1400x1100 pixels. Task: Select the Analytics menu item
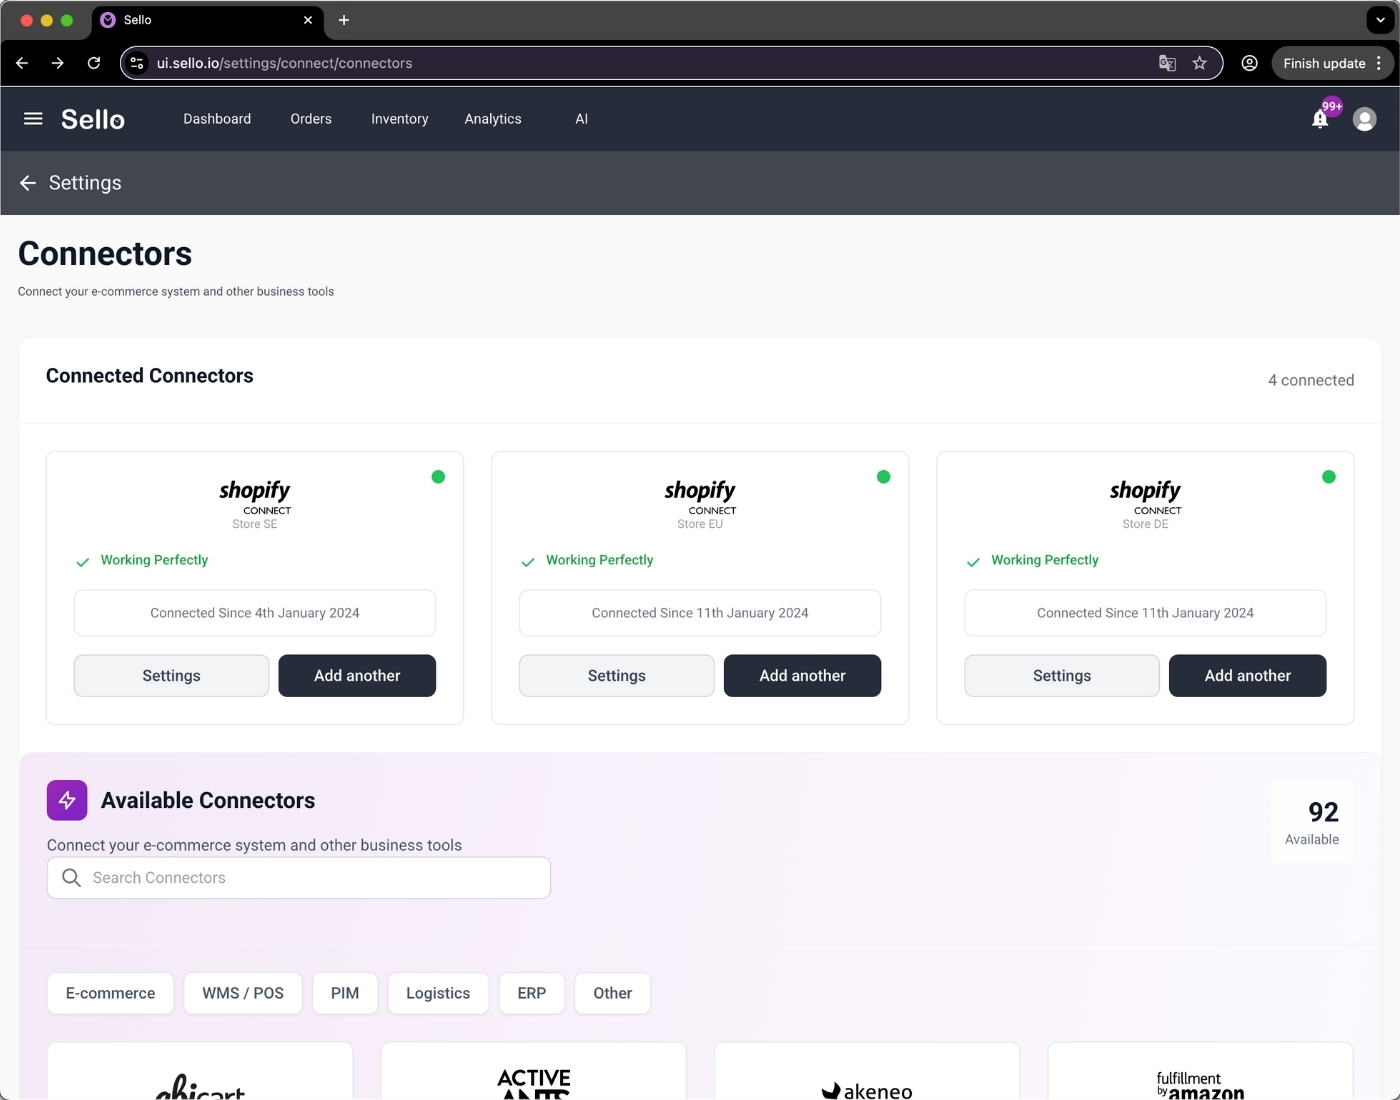[x=492, y=118]
